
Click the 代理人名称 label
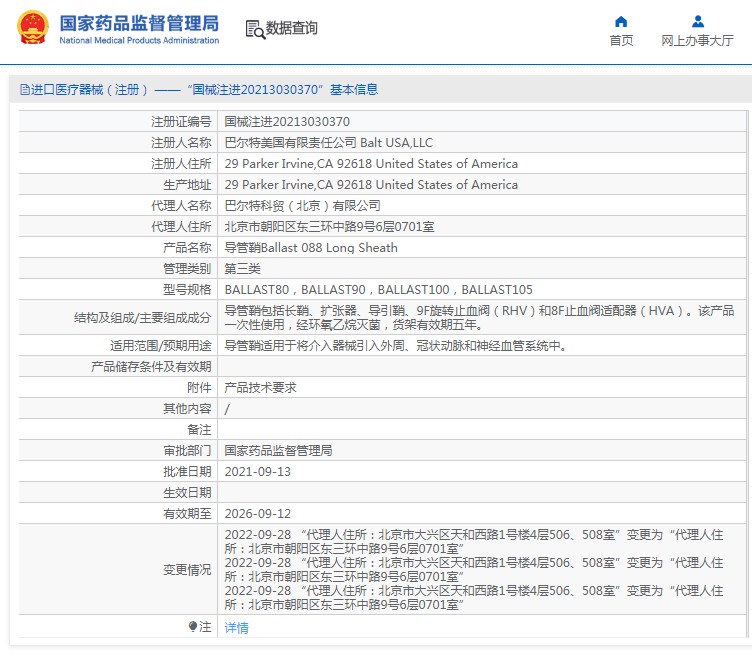(181, 206)
